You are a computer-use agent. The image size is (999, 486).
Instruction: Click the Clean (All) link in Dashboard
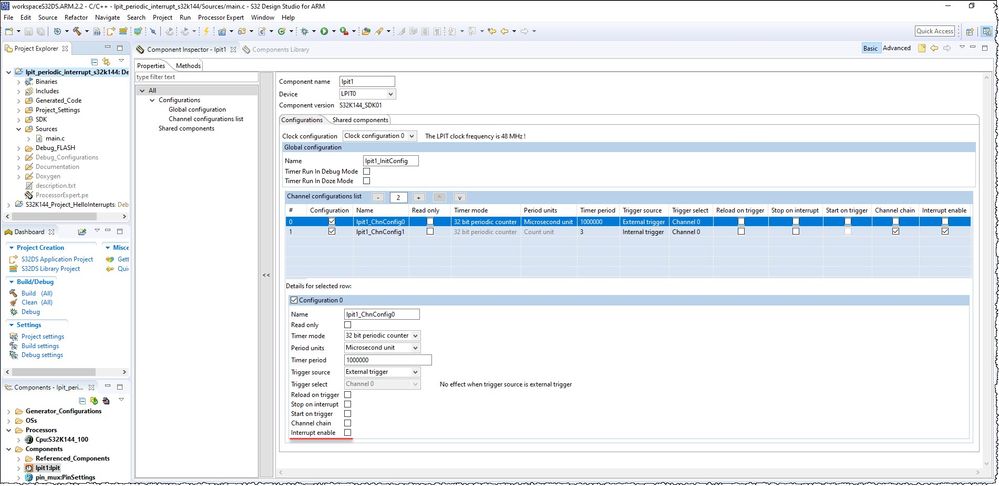click(37, 303)
